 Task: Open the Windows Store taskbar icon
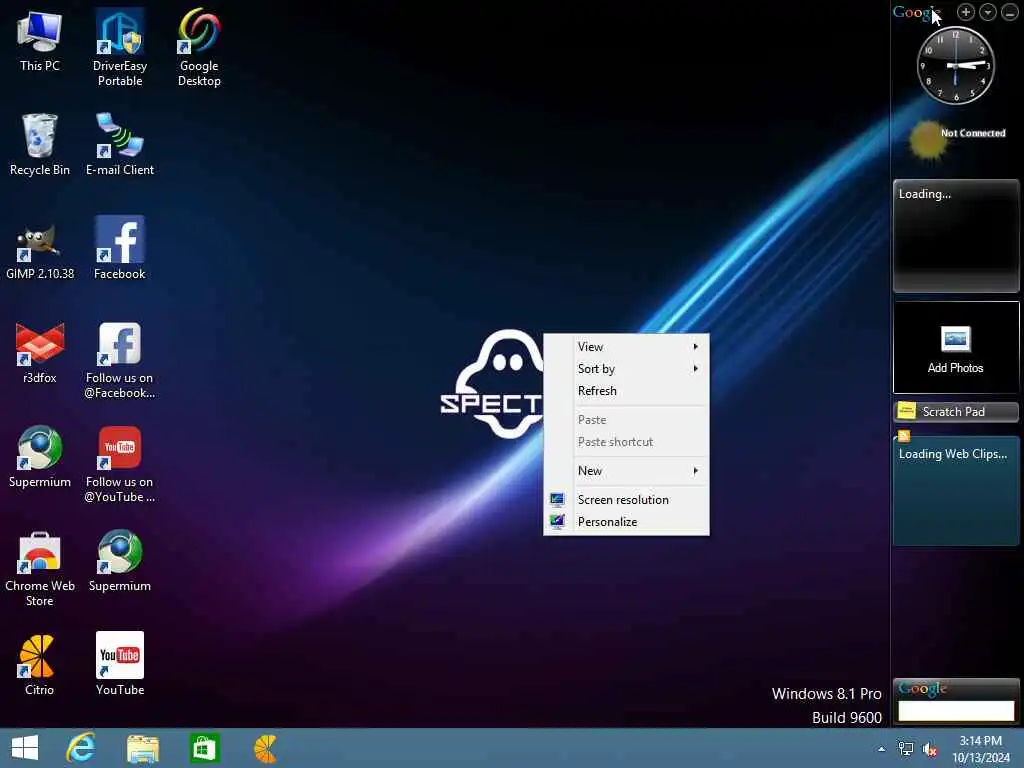(x=204, y=748)
